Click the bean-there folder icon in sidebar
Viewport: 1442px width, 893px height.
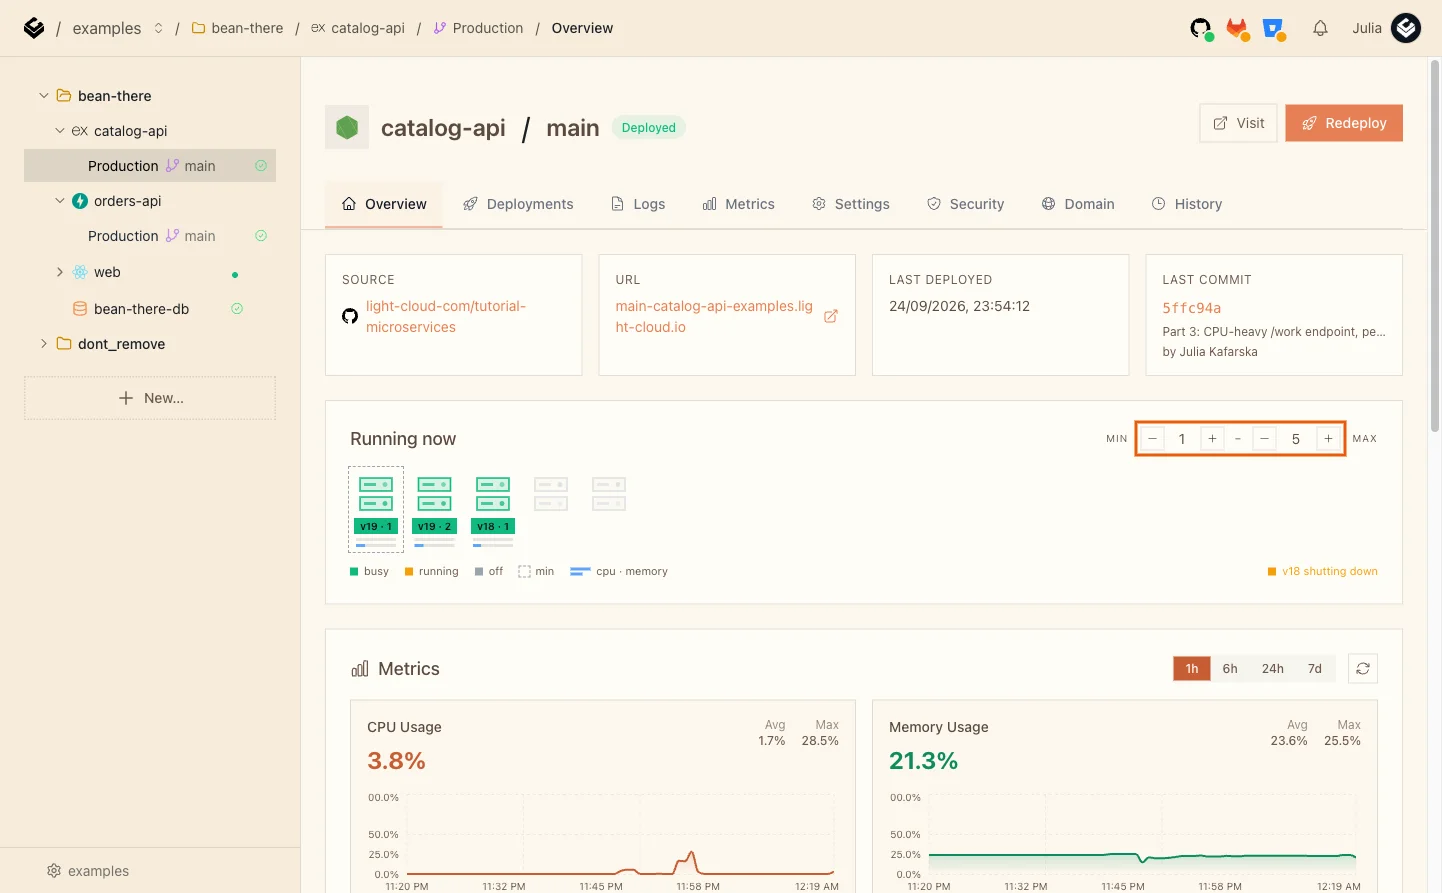[64, 96]
